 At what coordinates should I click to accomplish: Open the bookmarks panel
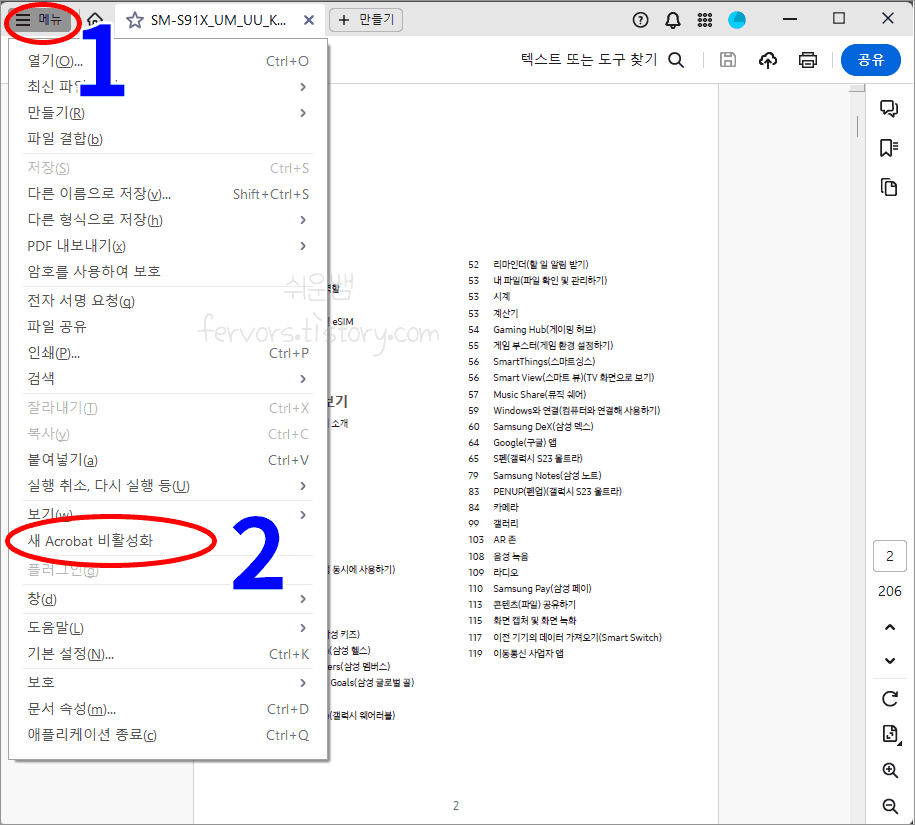(x=889, y=147)
